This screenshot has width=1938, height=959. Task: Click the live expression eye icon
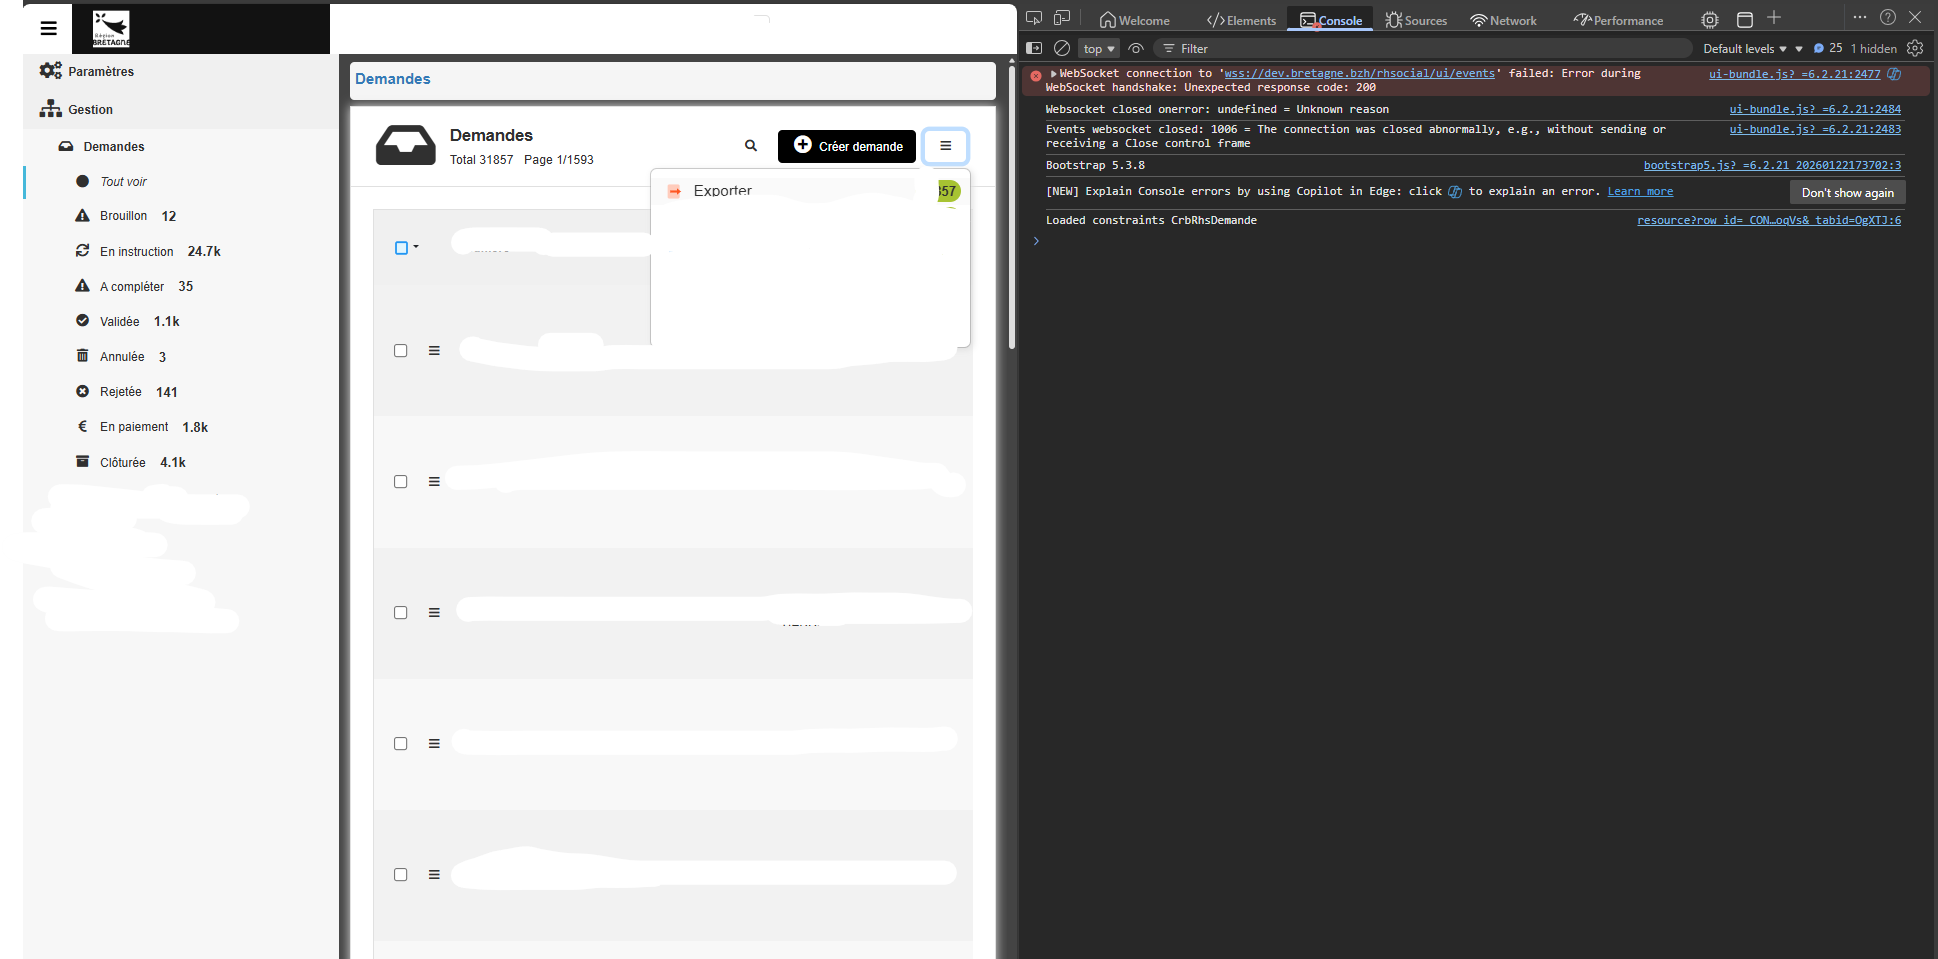pyautogui.click(x=1136, y=48)
